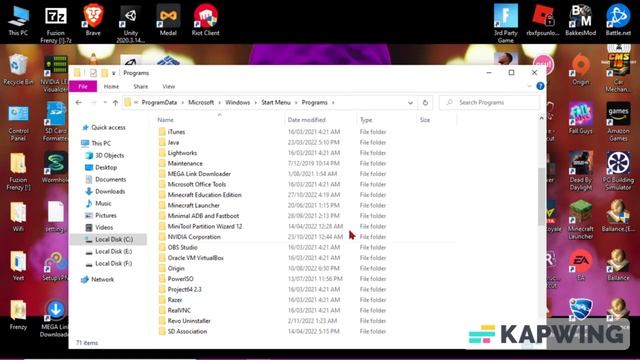The height and width of the screenshot is (360, 640).
Task: Open the recent locations dropdown arrow
Action: pyautogui.click(x=105, y=102)
